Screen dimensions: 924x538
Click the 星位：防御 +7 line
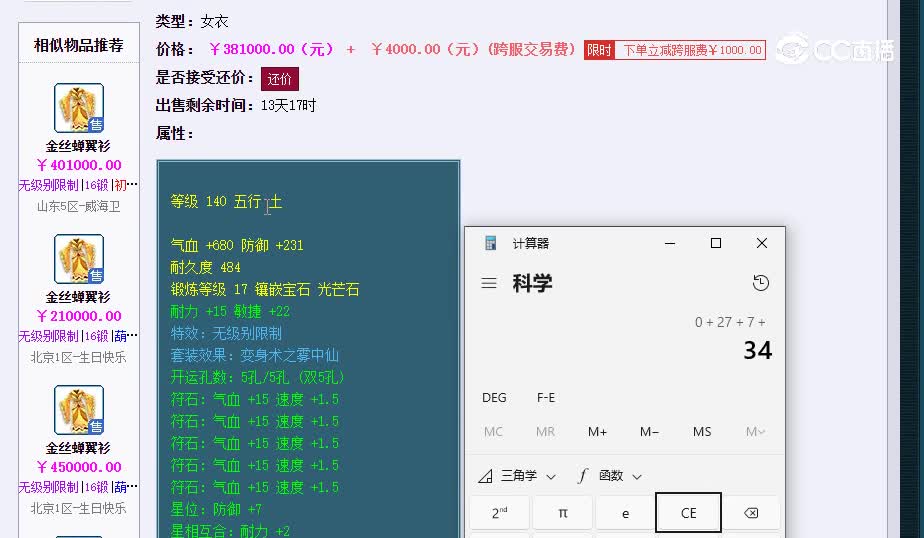tap(216, 509)
